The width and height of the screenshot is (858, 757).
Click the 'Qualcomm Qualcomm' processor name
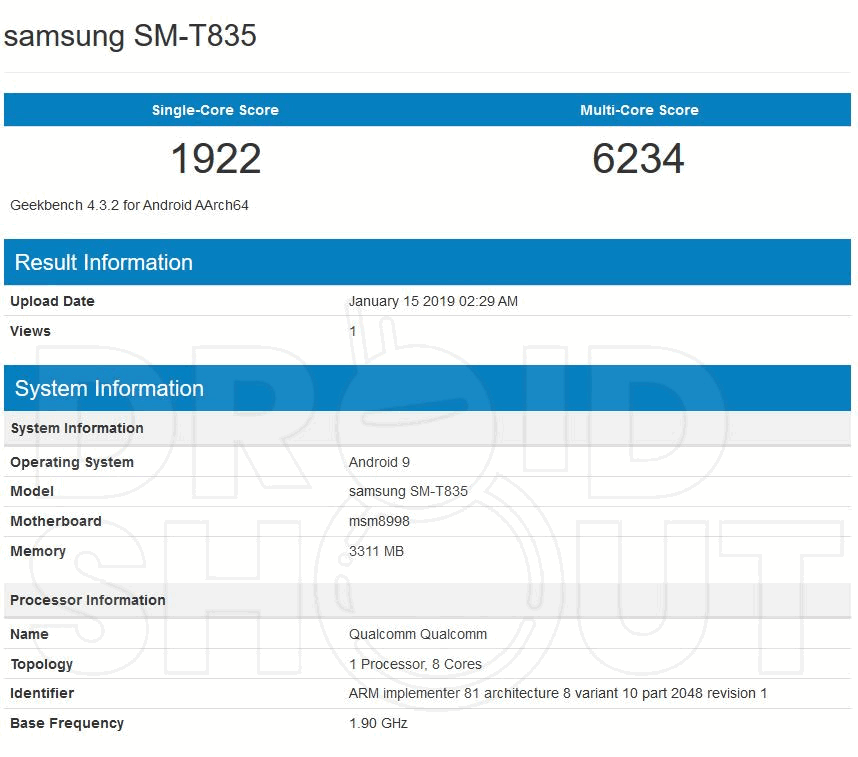[x=418, y=634]
